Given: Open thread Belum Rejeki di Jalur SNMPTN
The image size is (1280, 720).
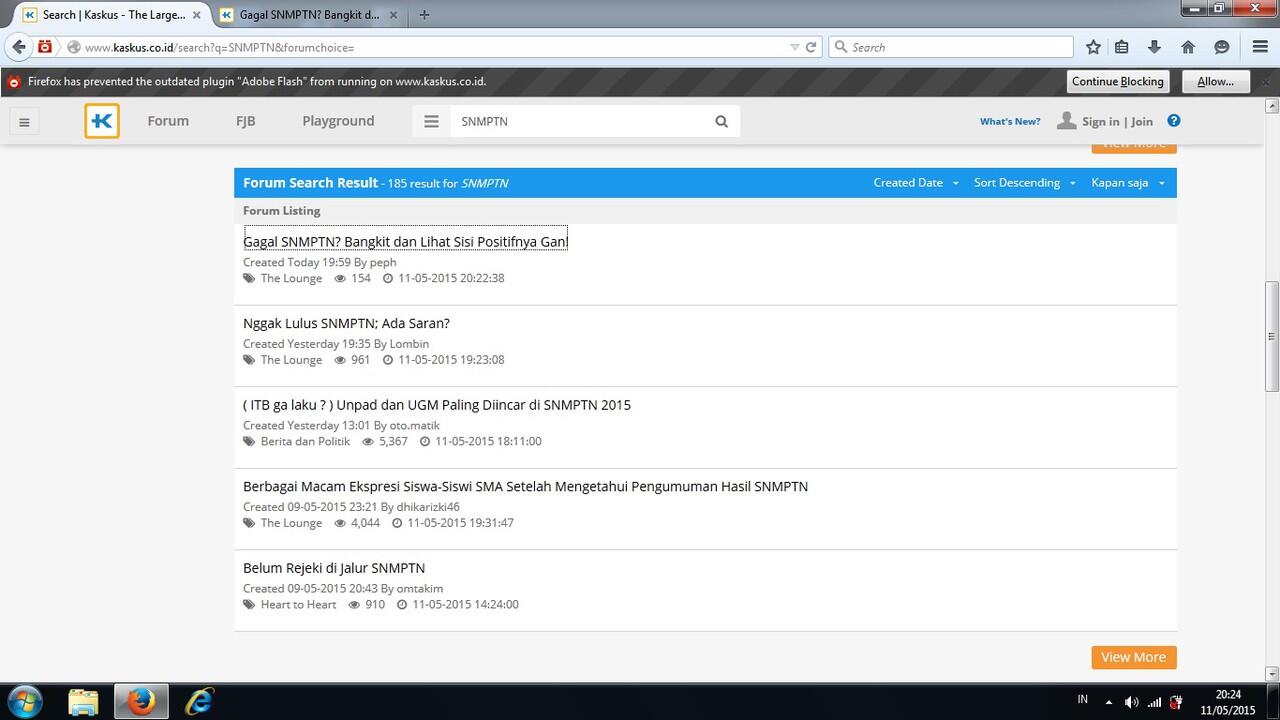Looking at the screenshot, I should point(334,568).
